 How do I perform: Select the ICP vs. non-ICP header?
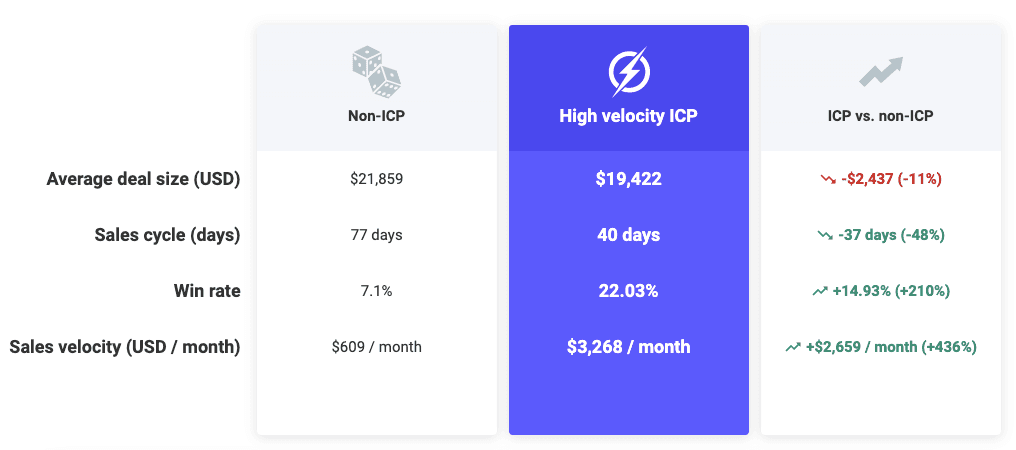click(x=880, y=116)
